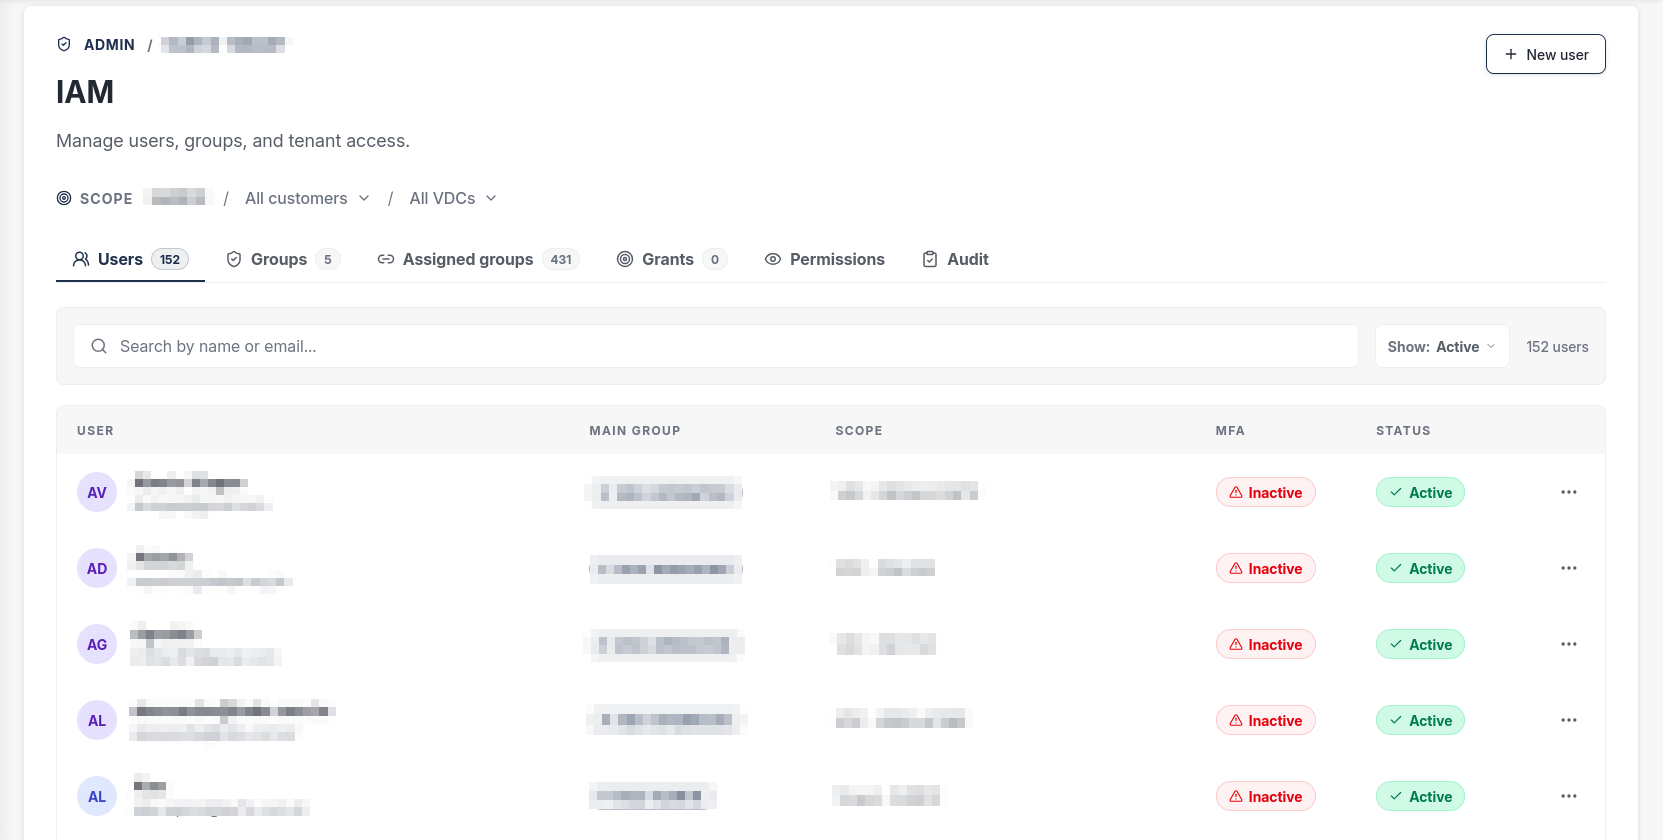Click the Permissions eye icon

coord(773,259)
